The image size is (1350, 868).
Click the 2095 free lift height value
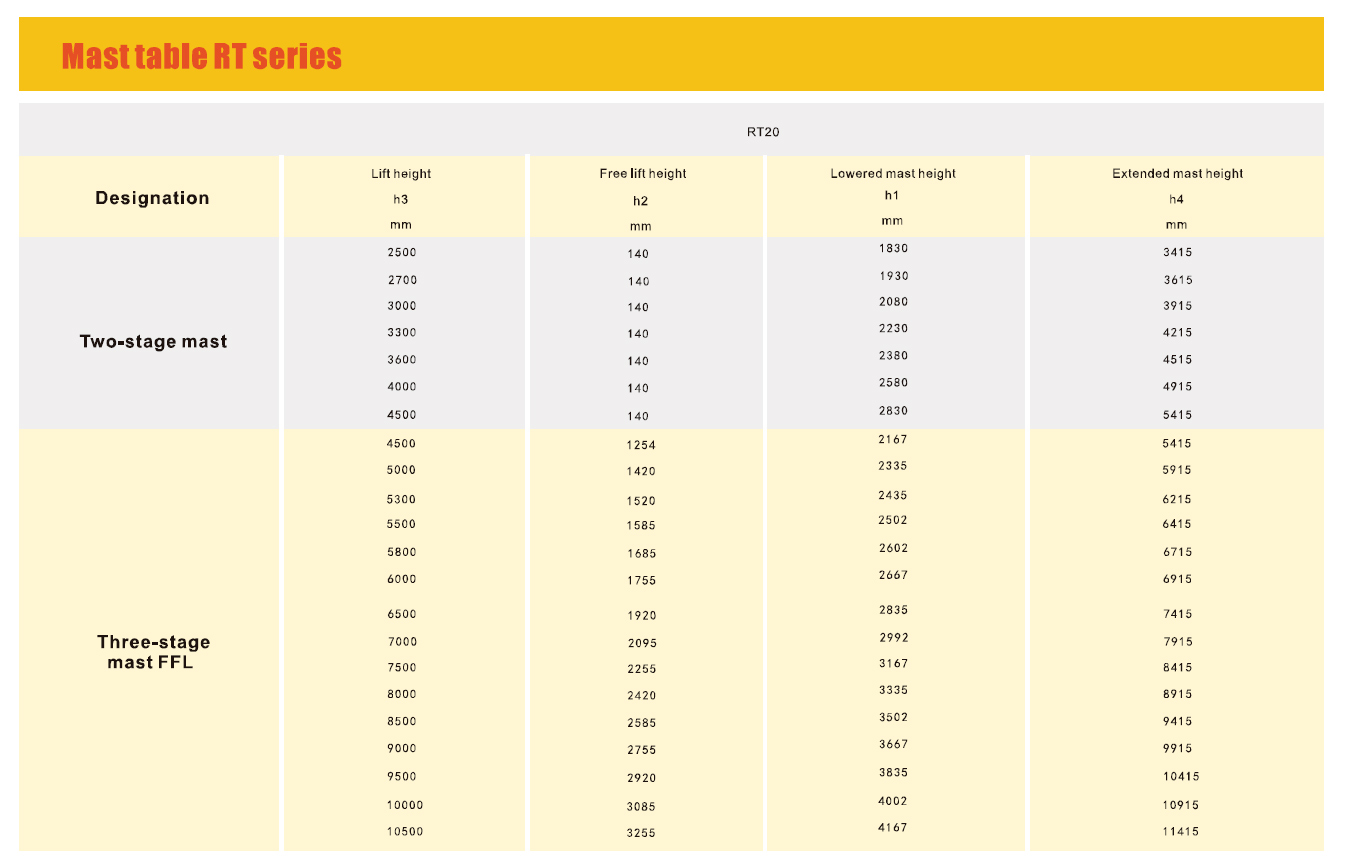pyautogui.click(x=642, y=643)
